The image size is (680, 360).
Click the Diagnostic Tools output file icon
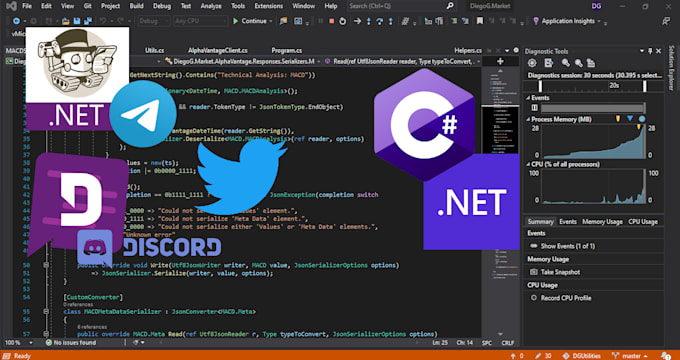(549, 63)
